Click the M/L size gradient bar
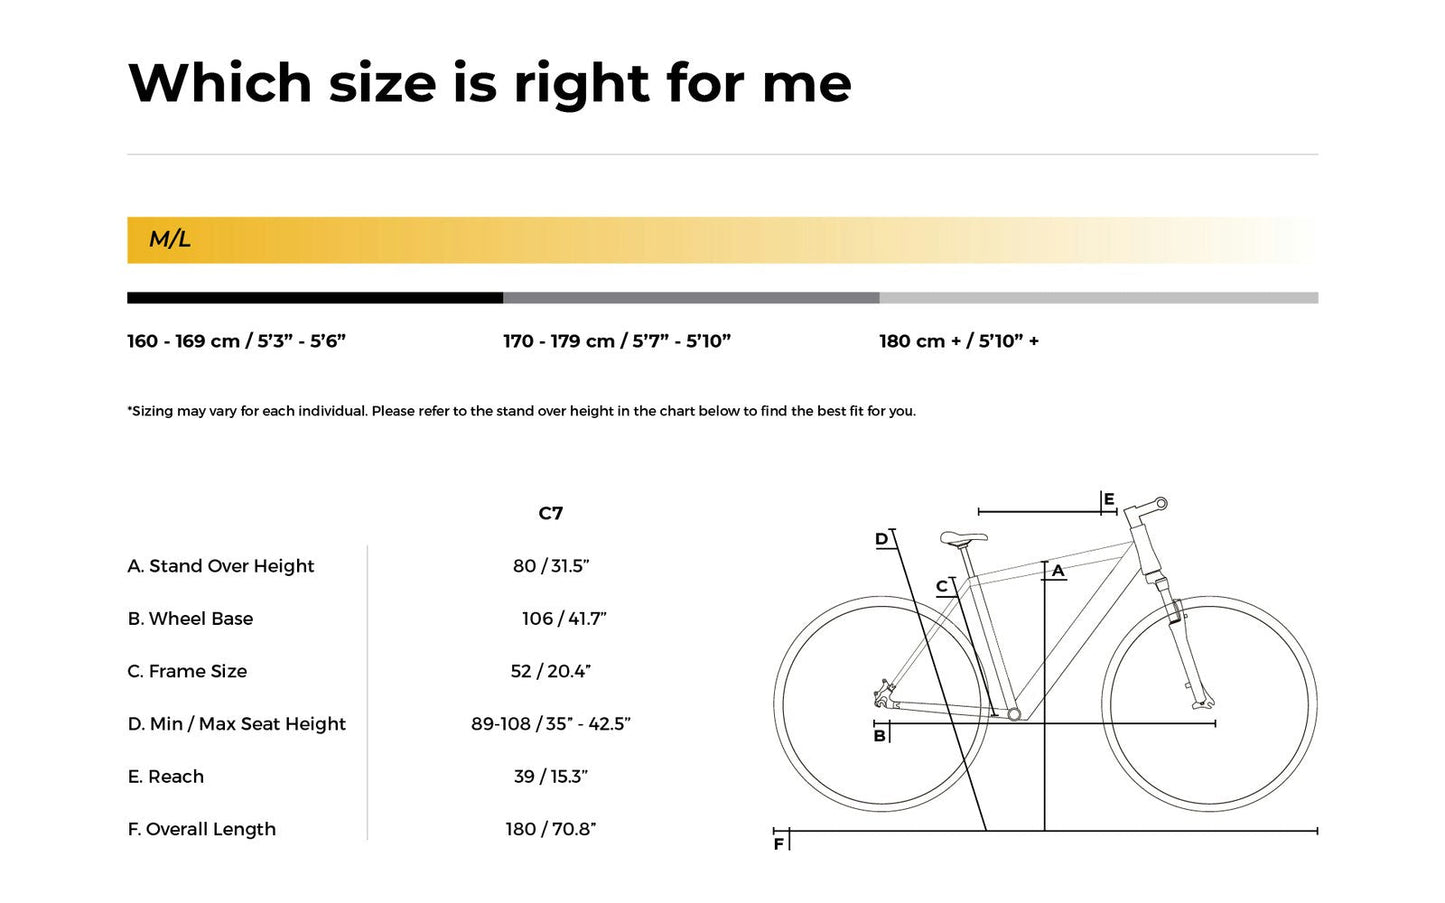The image size is (1445, 903). tap(722, 240)
